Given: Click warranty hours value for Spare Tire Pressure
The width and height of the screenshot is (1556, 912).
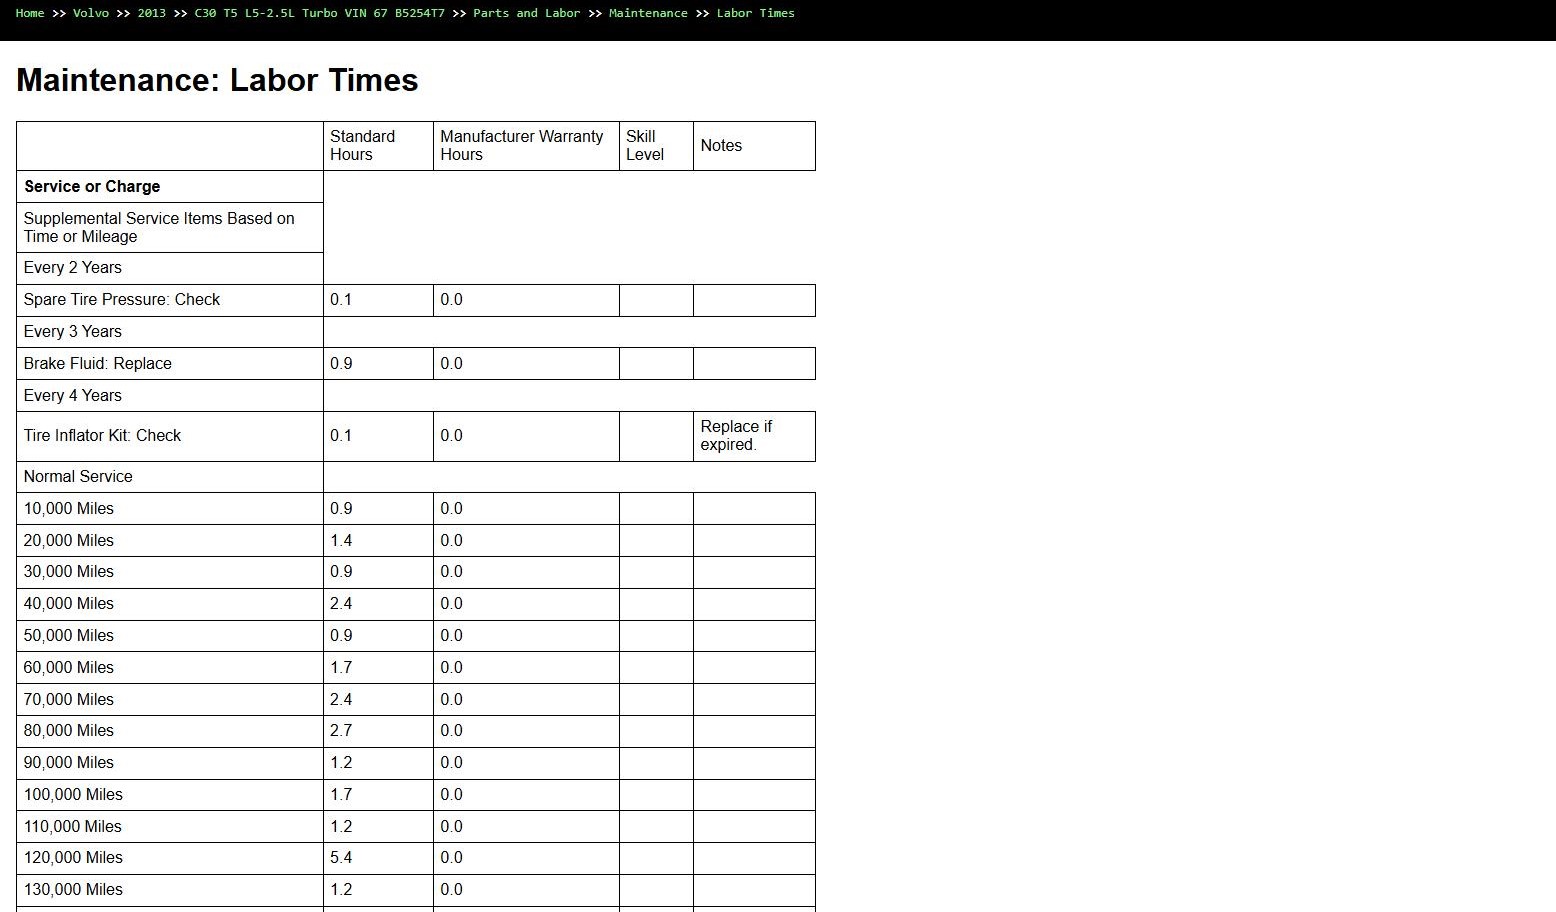Looking at the screenshot, I should point(526,300).
